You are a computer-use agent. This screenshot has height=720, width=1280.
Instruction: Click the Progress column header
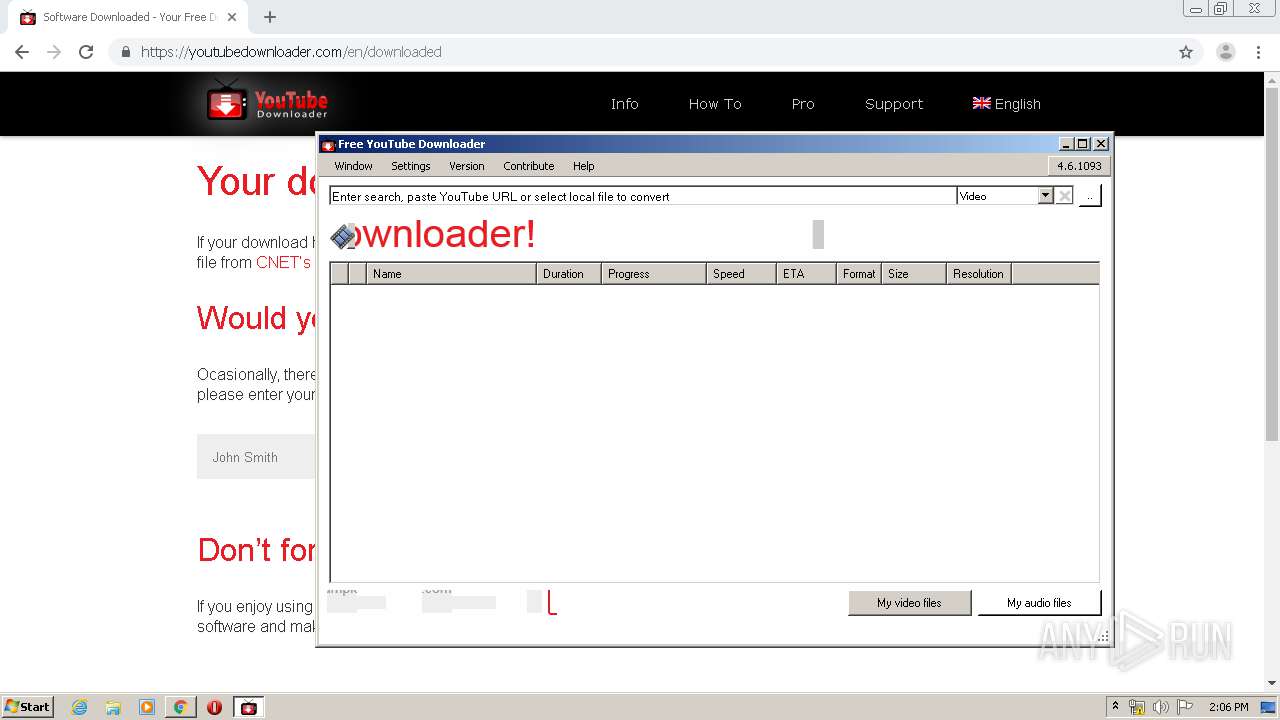click(x=654, y=273)
